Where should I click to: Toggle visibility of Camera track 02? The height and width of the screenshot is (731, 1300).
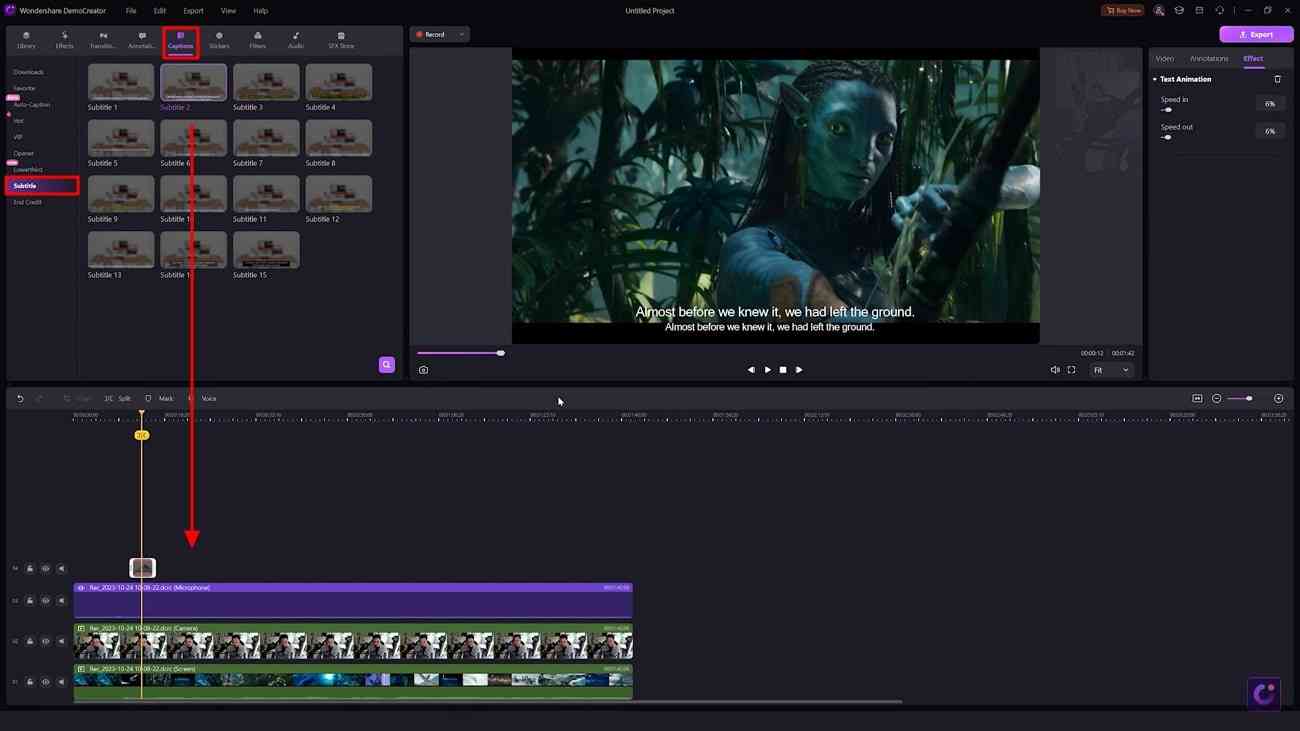click(x=45, y=642)
